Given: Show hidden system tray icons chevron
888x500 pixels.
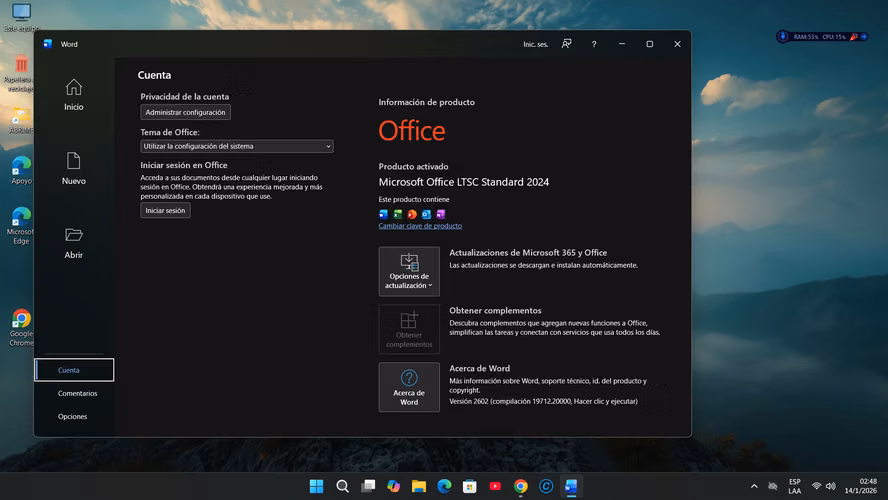Looking at the screenshot, I should [754, 486].
